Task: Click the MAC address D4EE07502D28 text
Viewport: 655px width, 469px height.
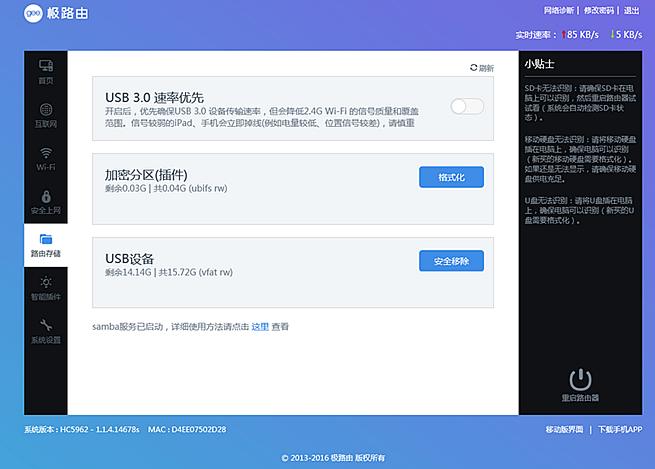Action: (187, 429)
